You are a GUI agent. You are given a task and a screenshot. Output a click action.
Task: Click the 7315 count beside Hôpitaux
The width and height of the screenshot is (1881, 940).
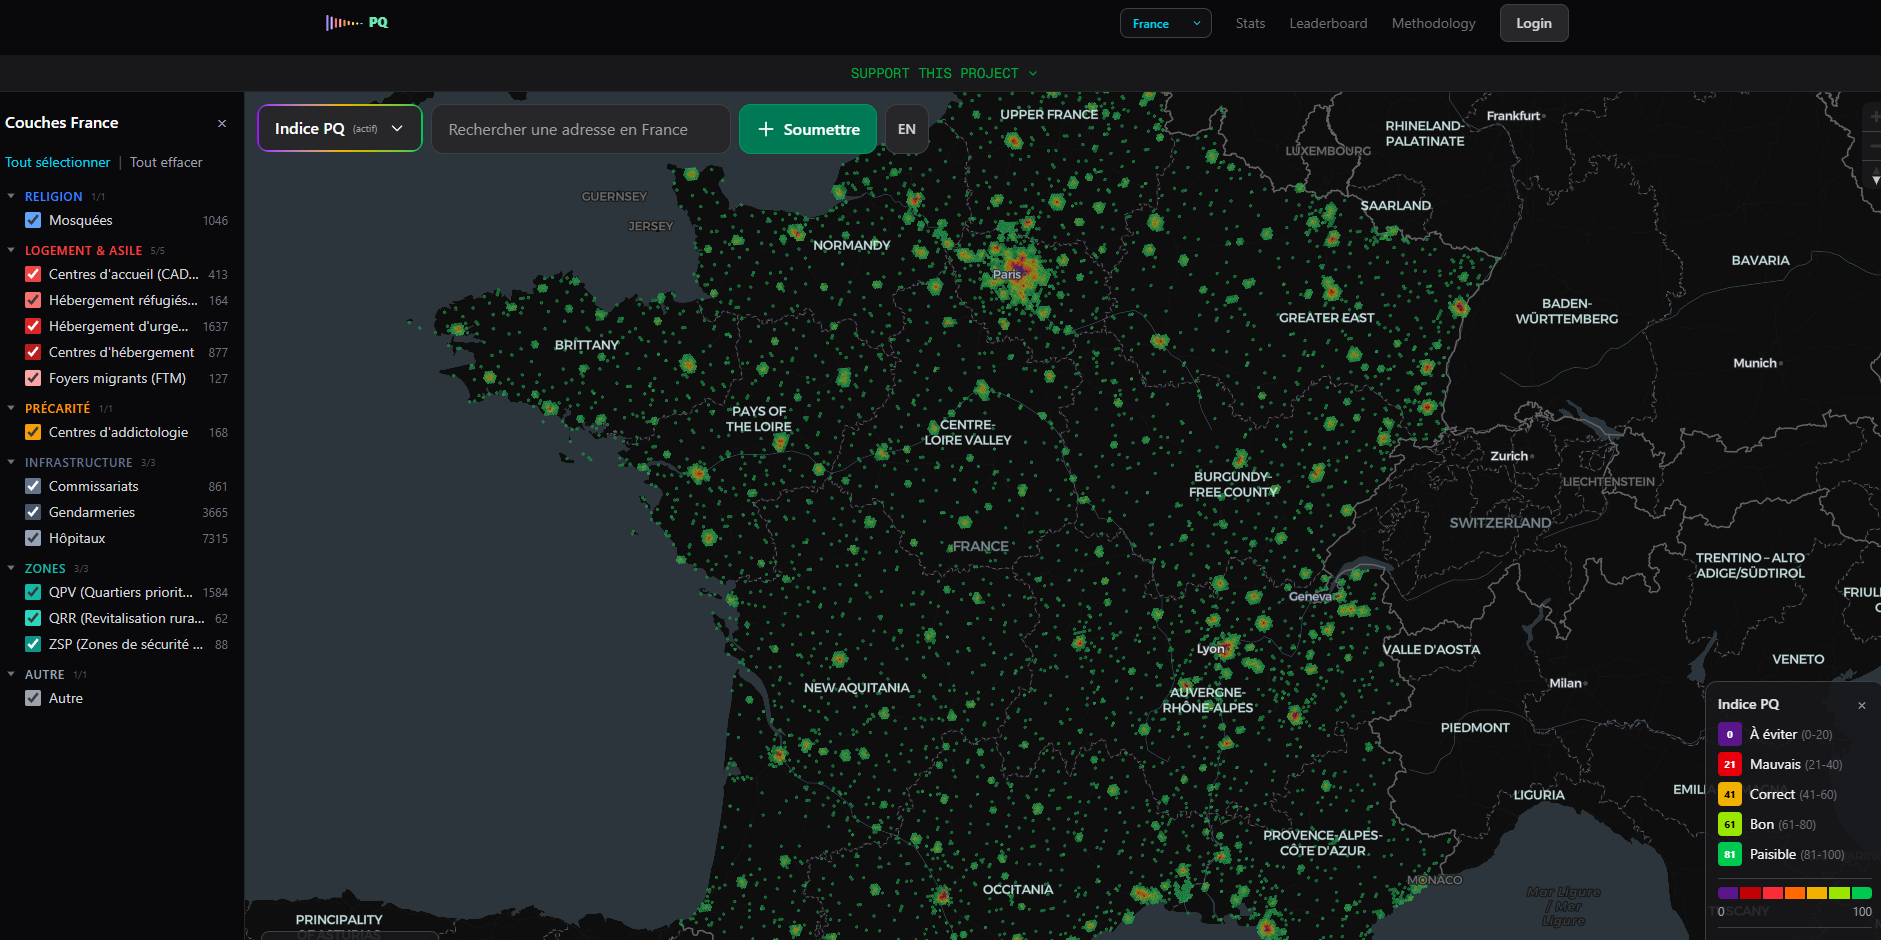215,539
